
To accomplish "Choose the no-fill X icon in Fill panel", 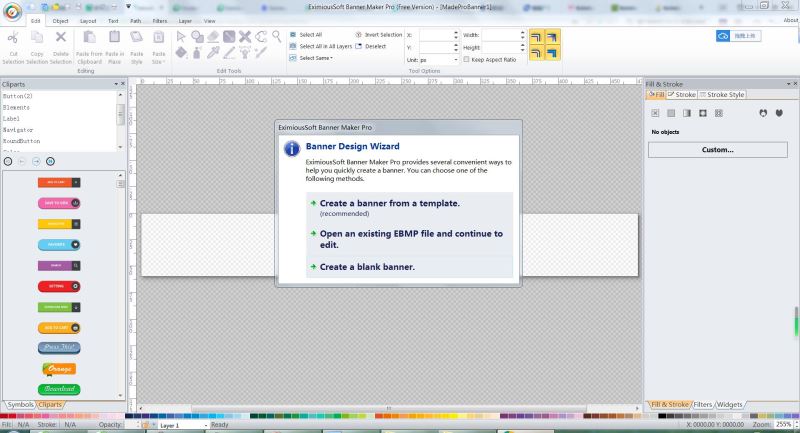I will (655, 113).
